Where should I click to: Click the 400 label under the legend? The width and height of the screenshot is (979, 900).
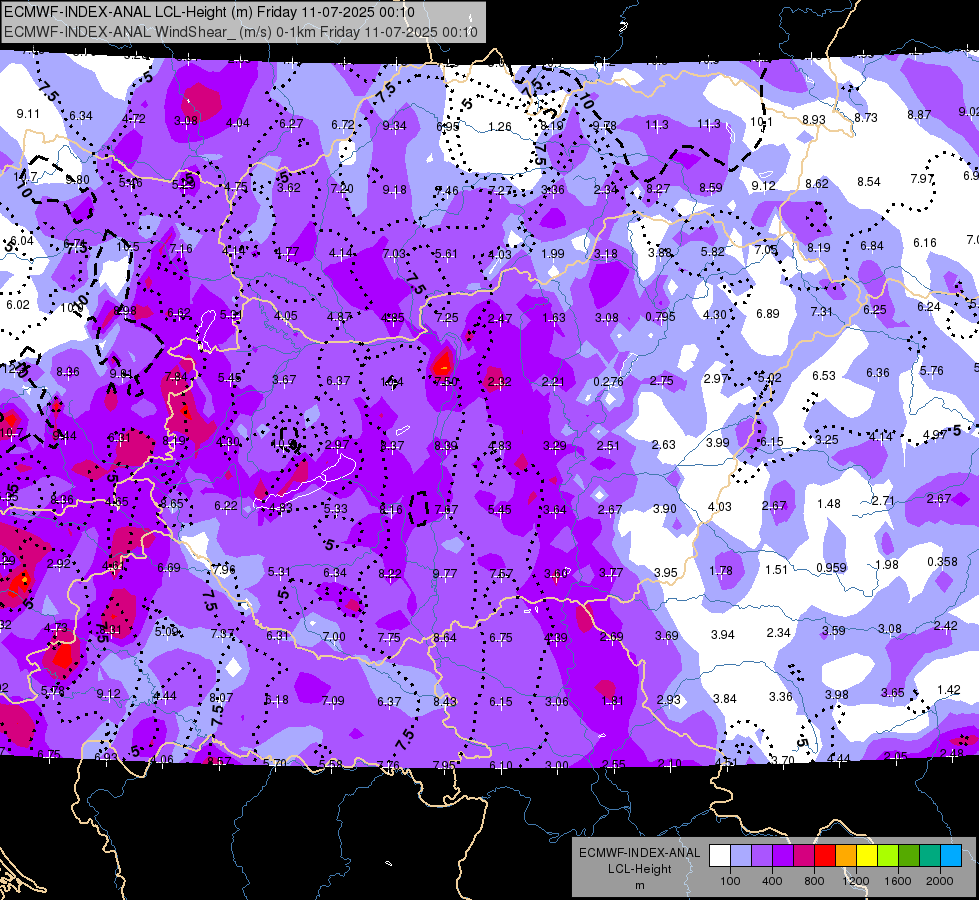[x=772, y=881]
